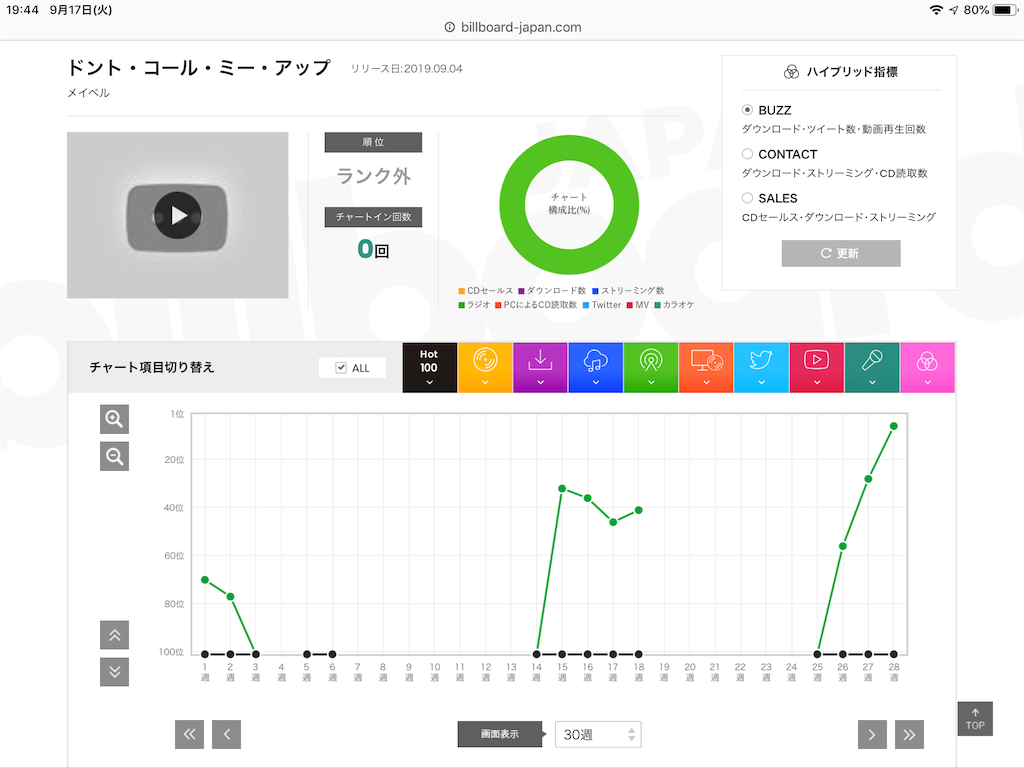1024x768 pixels.
Task: Select the CONTACT radio button
Action: coord(748,154)
